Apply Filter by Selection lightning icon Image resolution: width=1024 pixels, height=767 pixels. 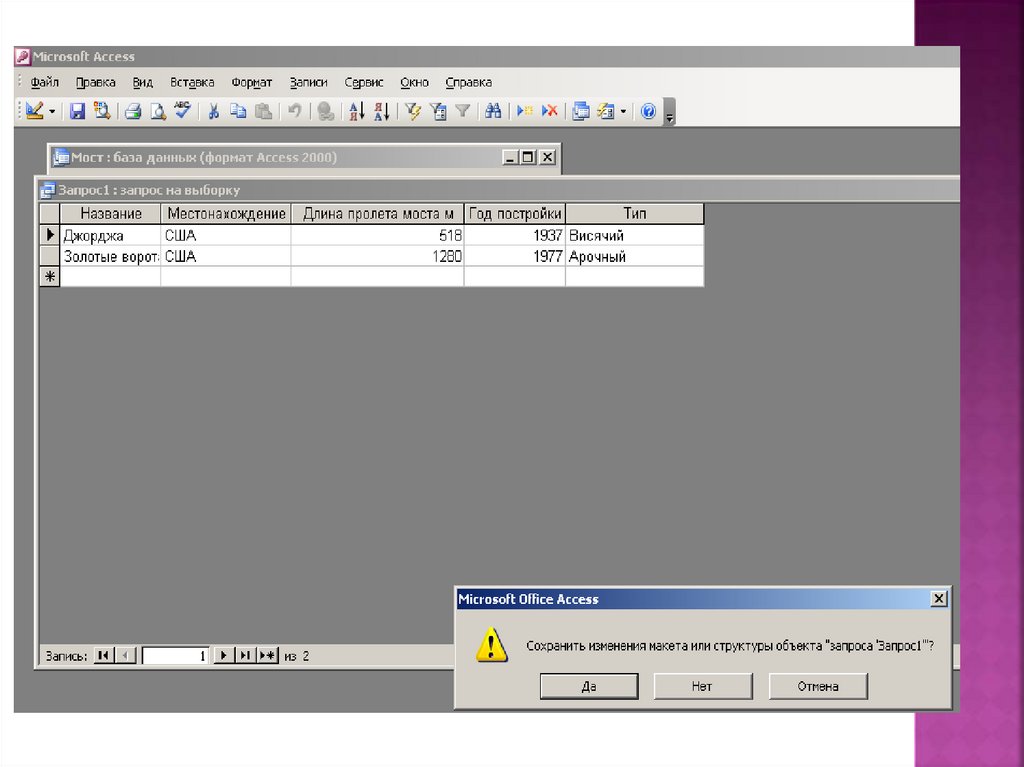413,111
